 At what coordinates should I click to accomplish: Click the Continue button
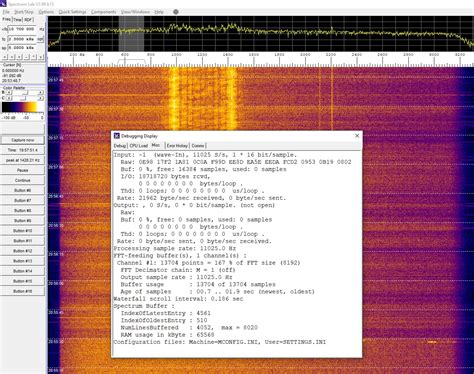(x=23, y=180)
